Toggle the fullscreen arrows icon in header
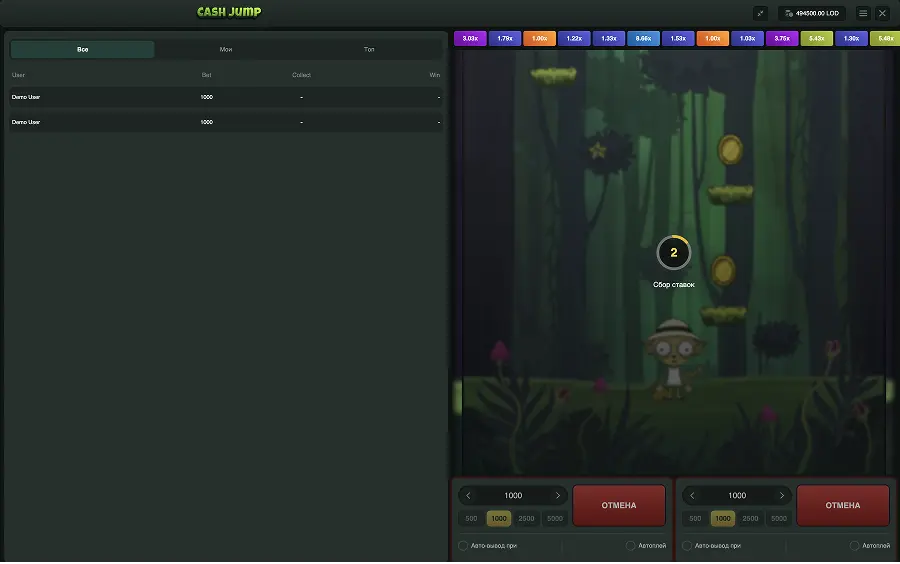 click(x=760, y=13)
